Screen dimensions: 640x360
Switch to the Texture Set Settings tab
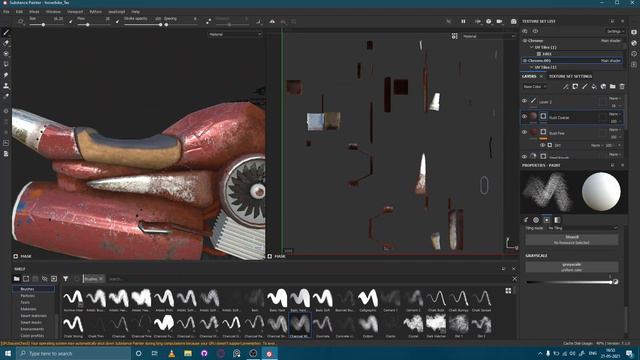(x=570, y=76)
